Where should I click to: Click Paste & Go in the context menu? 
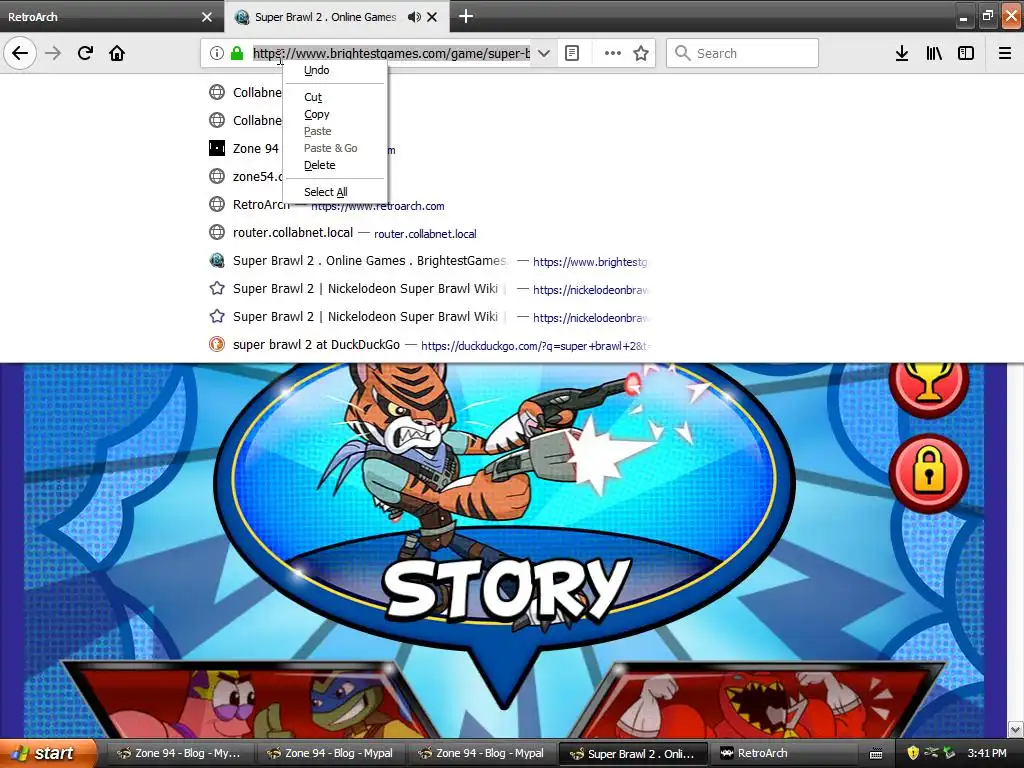(x=336, y=148)
